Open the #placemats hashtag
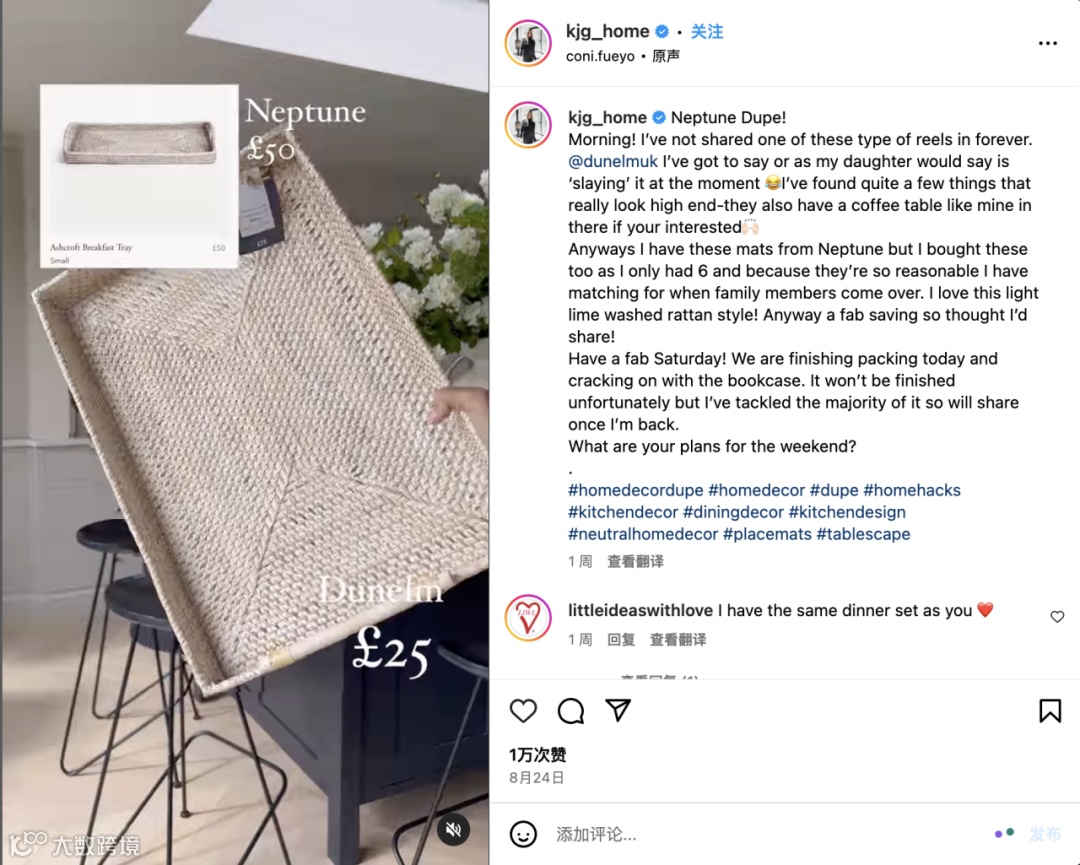The height and width of the screenshot is (865, 1080). [767, 534]
